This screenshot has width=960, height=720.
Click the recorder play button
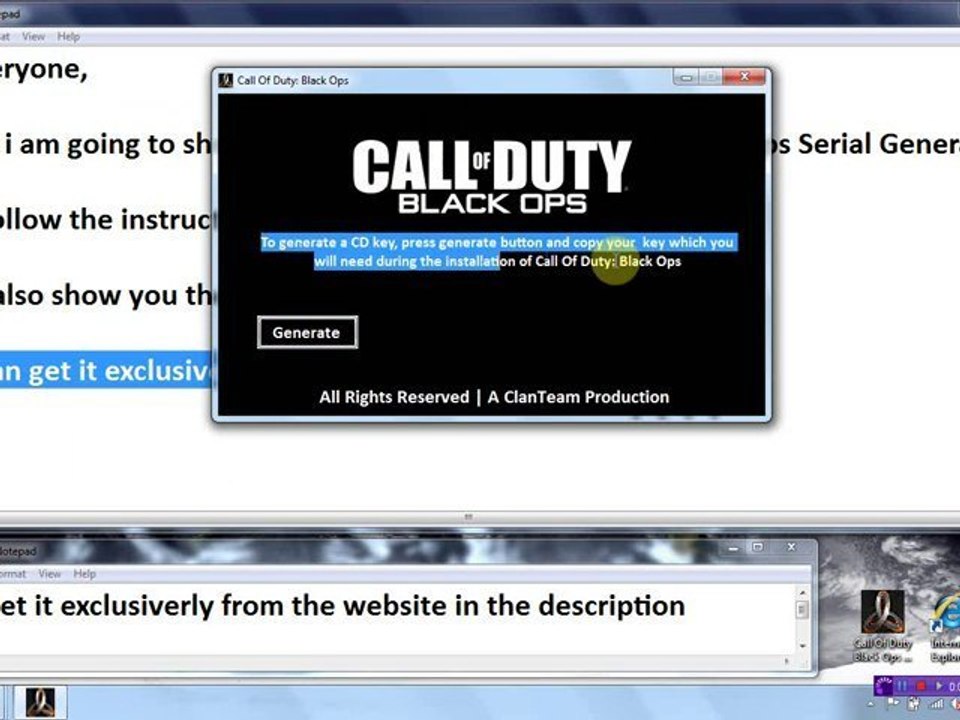tap(939, 686)
